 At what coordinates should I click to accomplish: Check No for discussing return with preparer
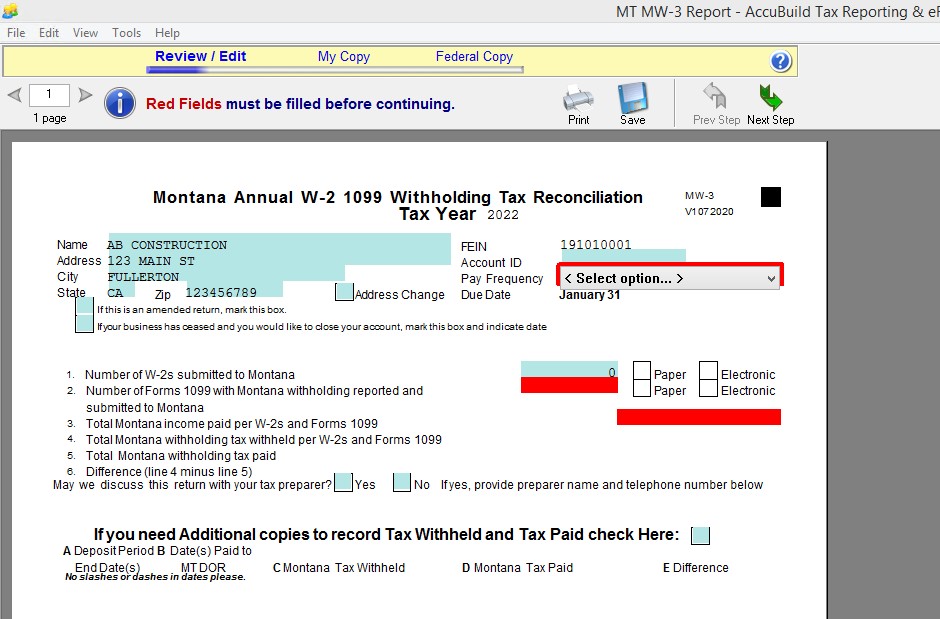[402, 482]
